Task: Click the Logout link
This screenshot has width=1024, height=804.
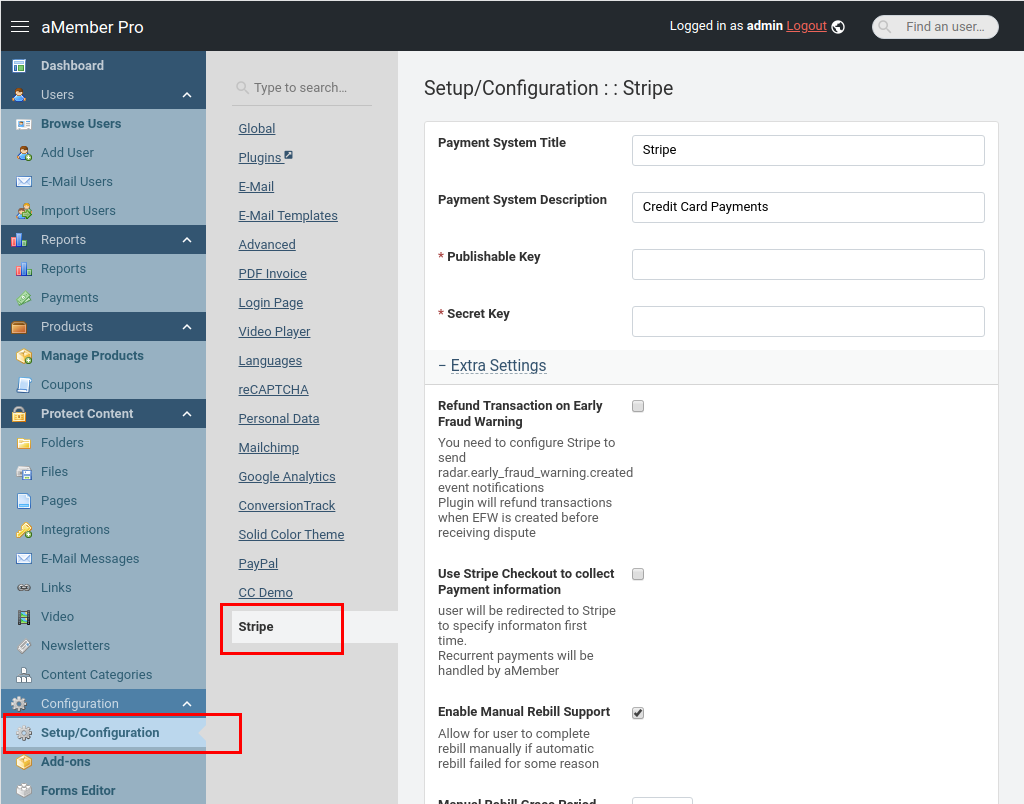Action: click(x=806, y=26)
